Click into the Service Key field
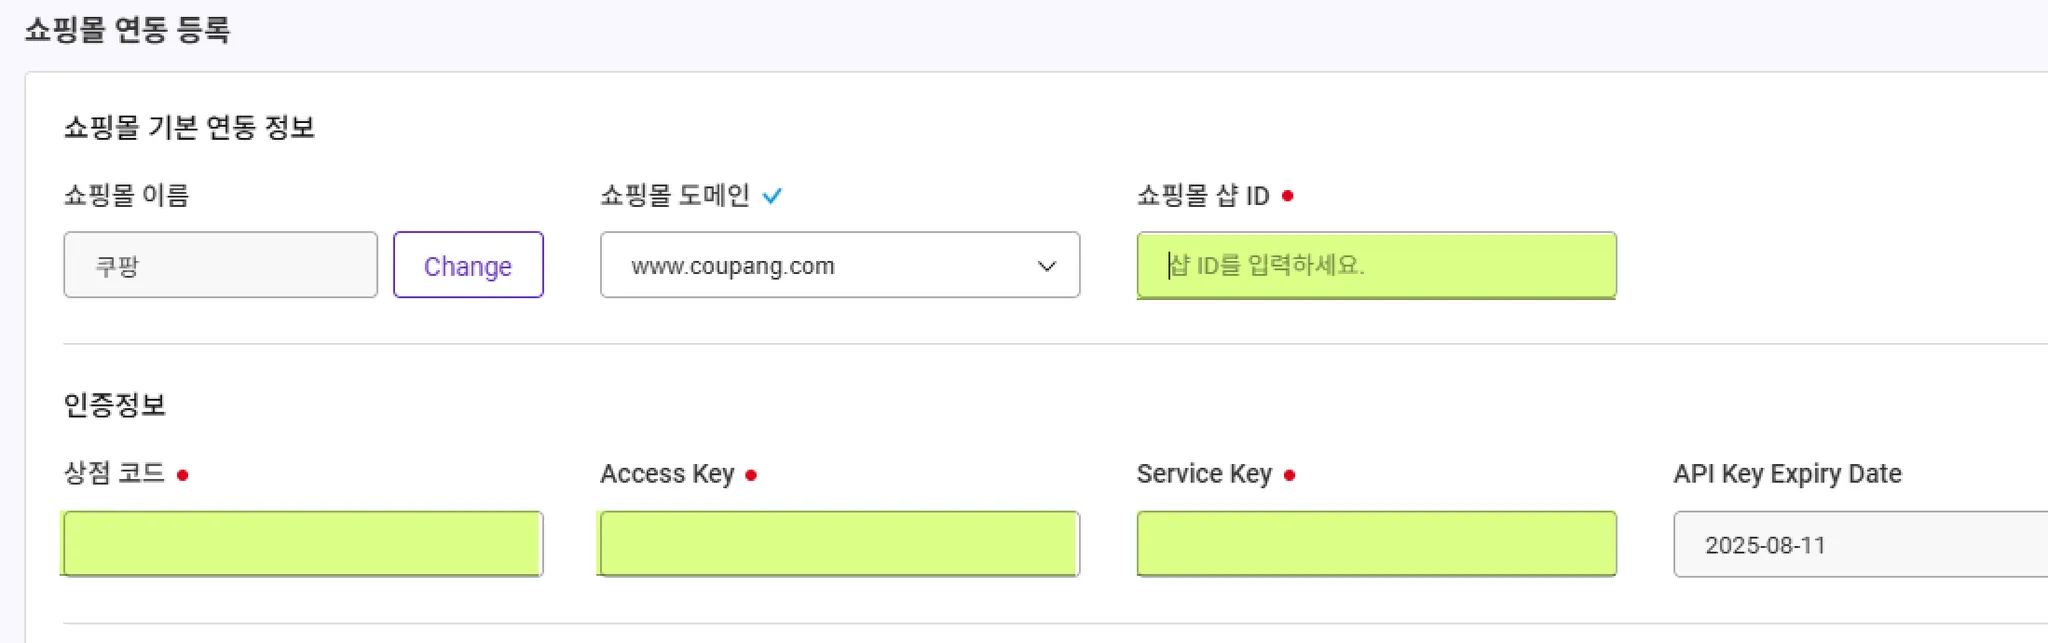Image resolution: width=2048 pixels, height=643 pixels. (1376, 544)
